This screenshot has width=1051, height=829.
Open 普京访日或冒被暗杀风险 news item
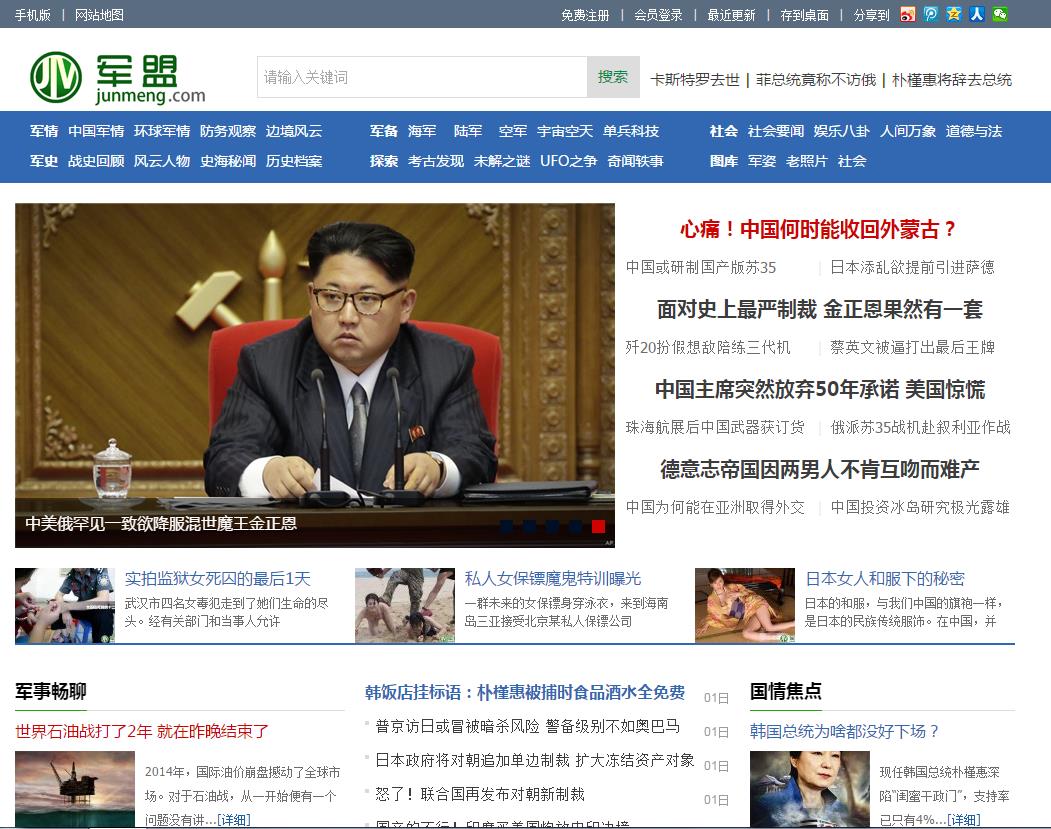coord(528,726)
